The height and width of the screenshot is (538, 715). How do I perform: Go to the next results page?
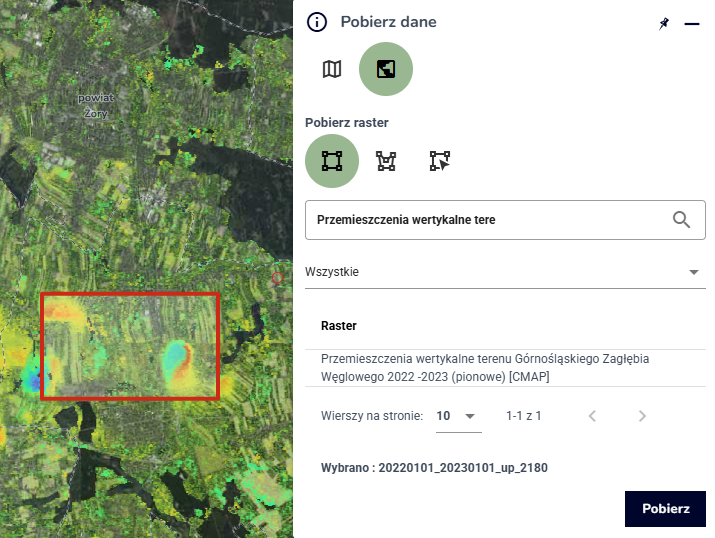tap(642, 416)
